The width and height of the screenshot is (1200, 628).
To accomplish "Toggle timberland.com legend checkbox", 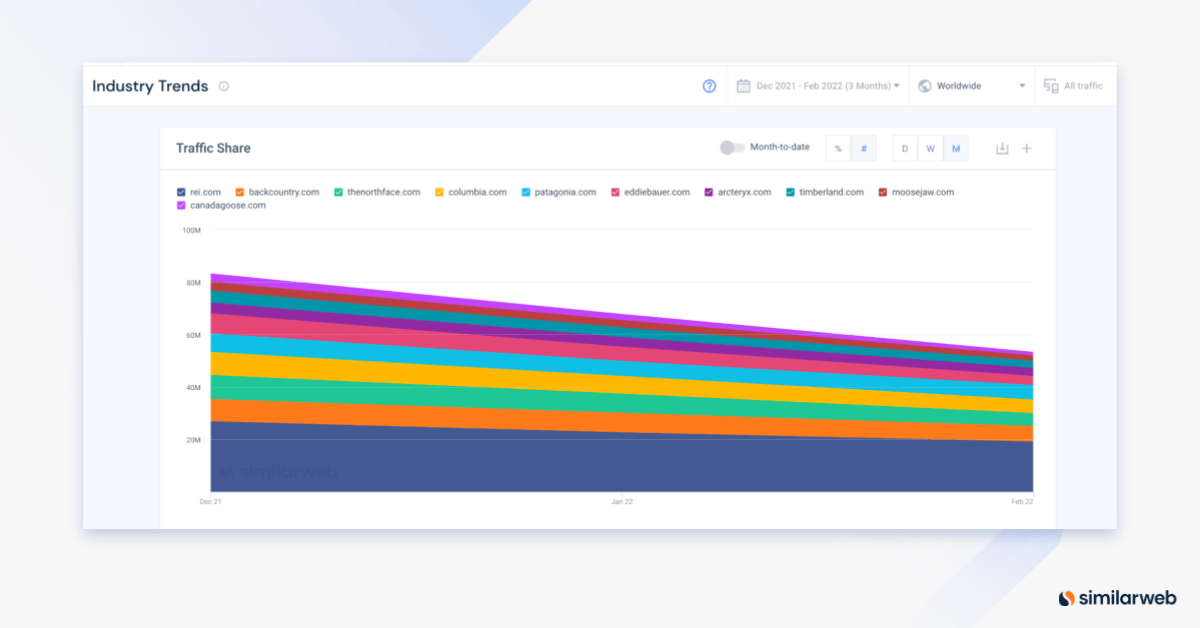I will click(790, 192).
